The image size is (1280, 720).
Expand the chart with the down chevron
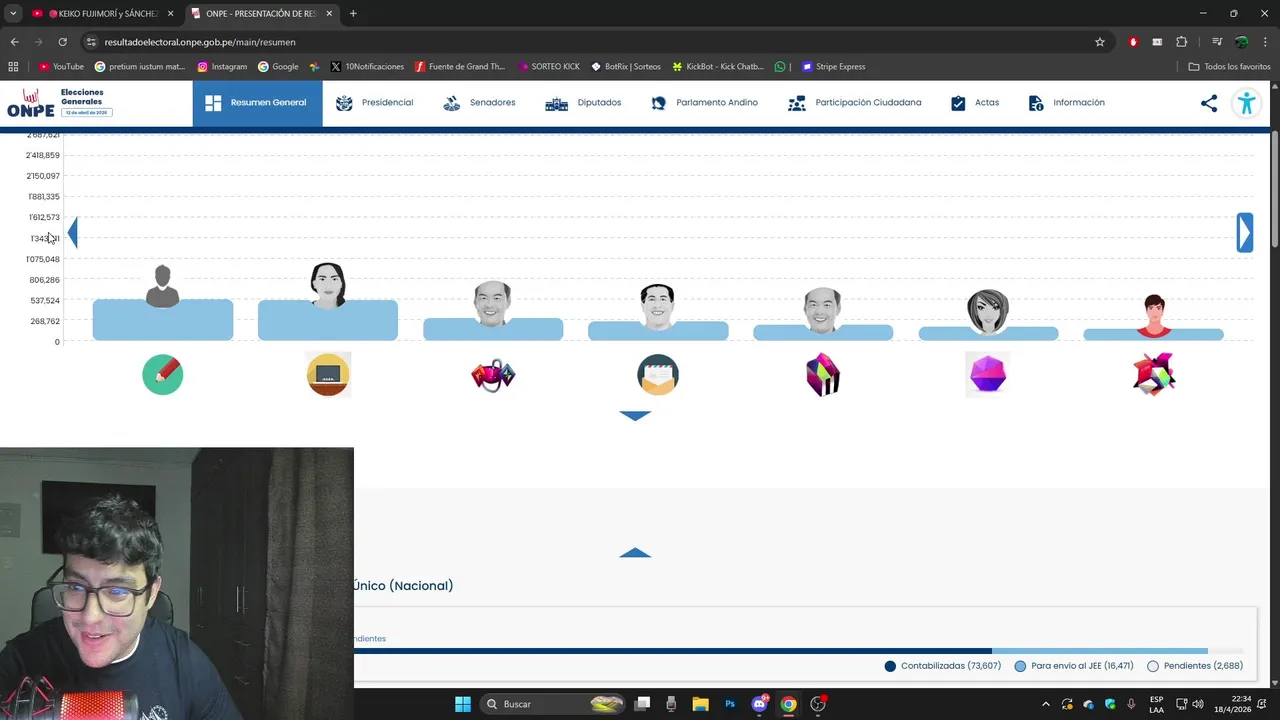[x=635, y=415]
